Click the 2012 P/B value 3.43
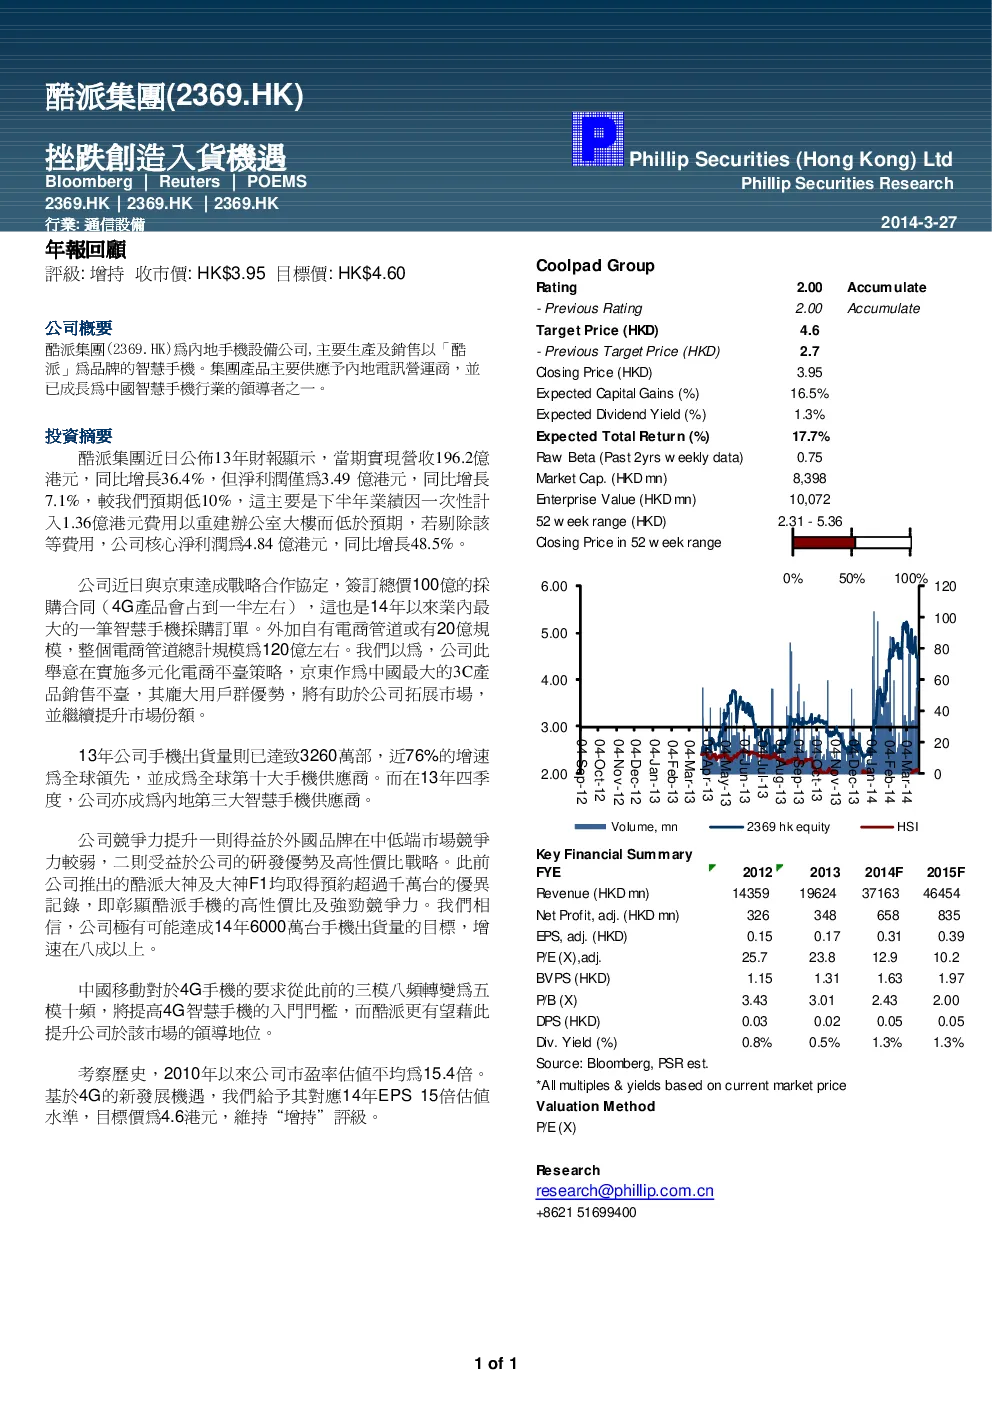Image resolution: width=992 pixels, height=1403 pixels. pos(755,1000)
